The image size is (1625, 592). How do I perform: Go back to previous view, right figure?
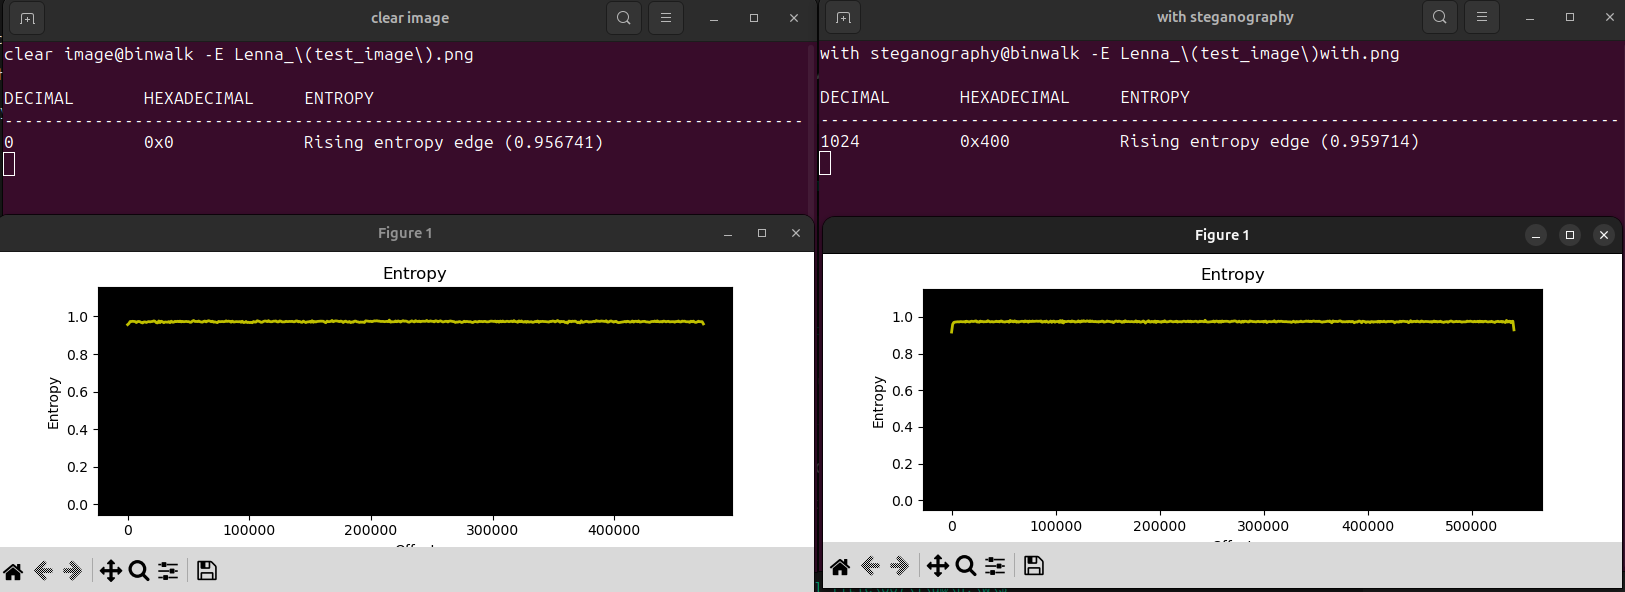click(870, 567)
